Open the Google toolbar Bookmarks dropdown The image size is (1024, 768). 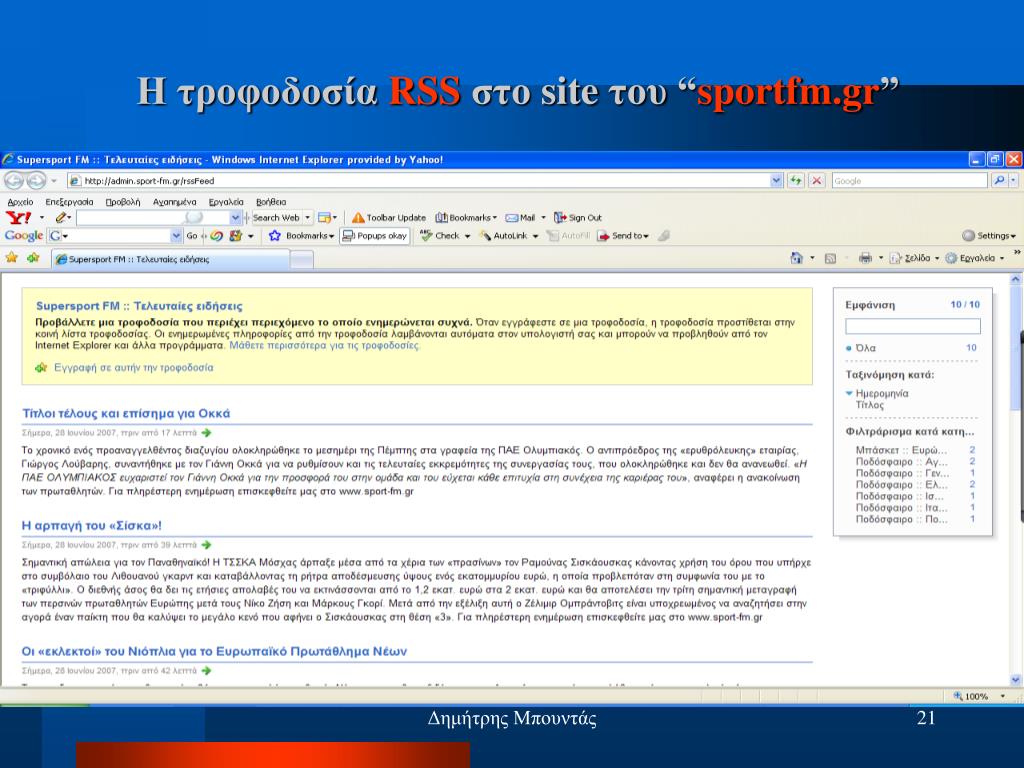[302, 236]
